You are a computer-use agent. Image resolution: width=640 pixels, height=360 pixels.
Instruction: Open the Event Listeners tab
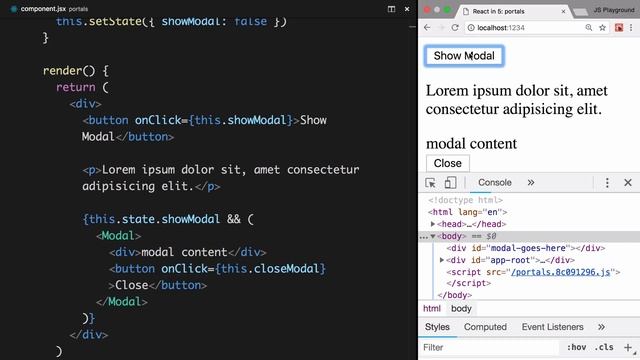tap(553, 327)
